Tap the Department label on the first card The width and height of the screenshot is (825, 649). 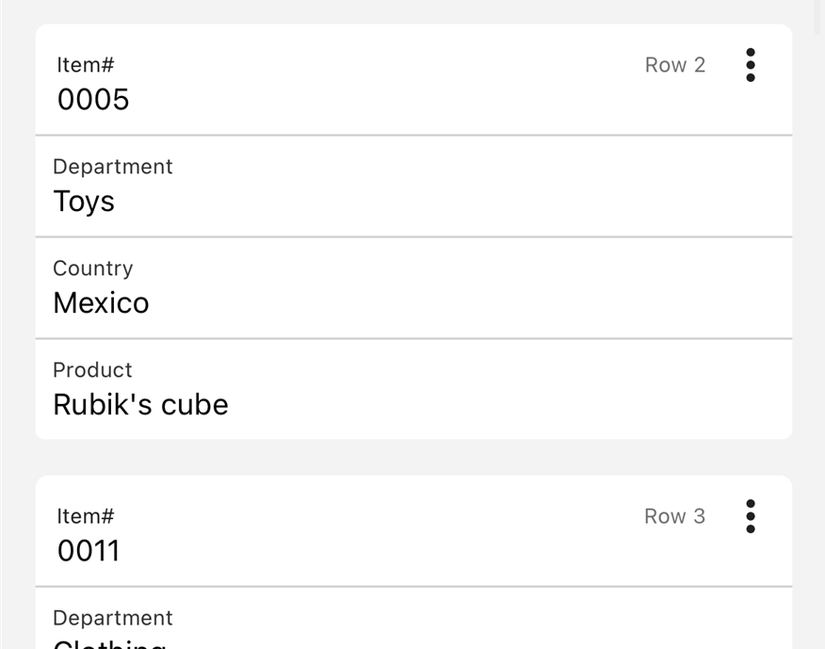pos(113,166)
